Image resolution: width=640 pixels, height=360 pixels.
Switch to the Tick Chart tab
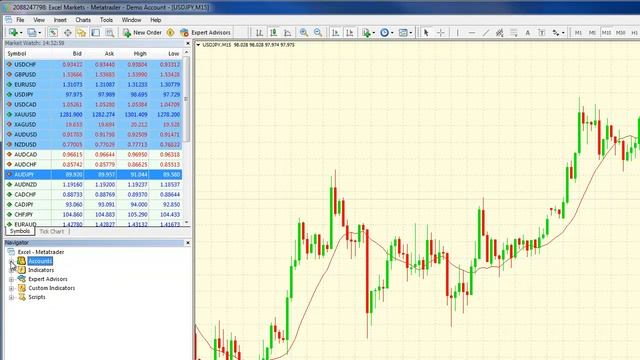coord(51,231)
